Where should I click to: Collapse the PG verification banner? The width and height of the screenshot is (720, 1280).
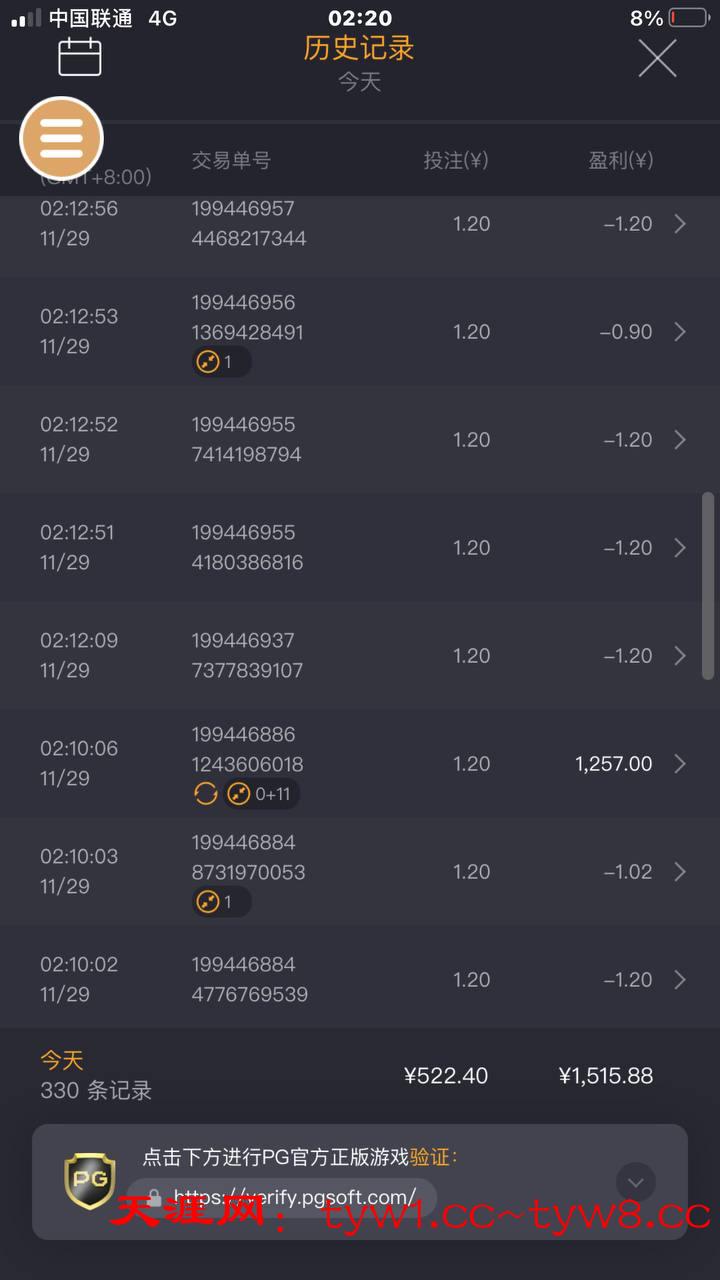tap(636, 1183)
